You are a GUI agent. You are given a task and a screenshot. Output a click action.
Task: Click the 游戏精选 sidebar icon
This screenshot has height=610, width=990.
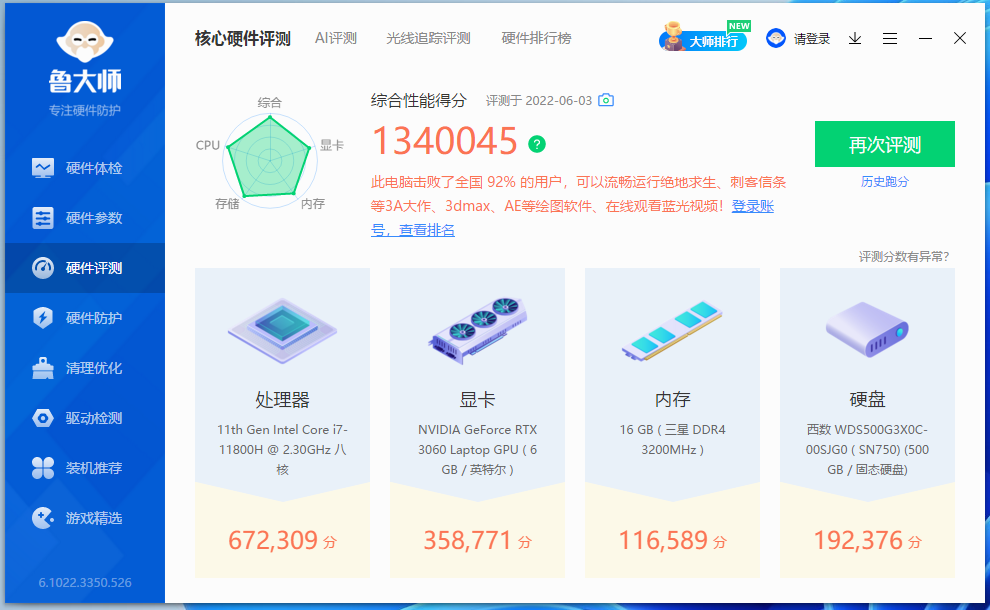42,518
